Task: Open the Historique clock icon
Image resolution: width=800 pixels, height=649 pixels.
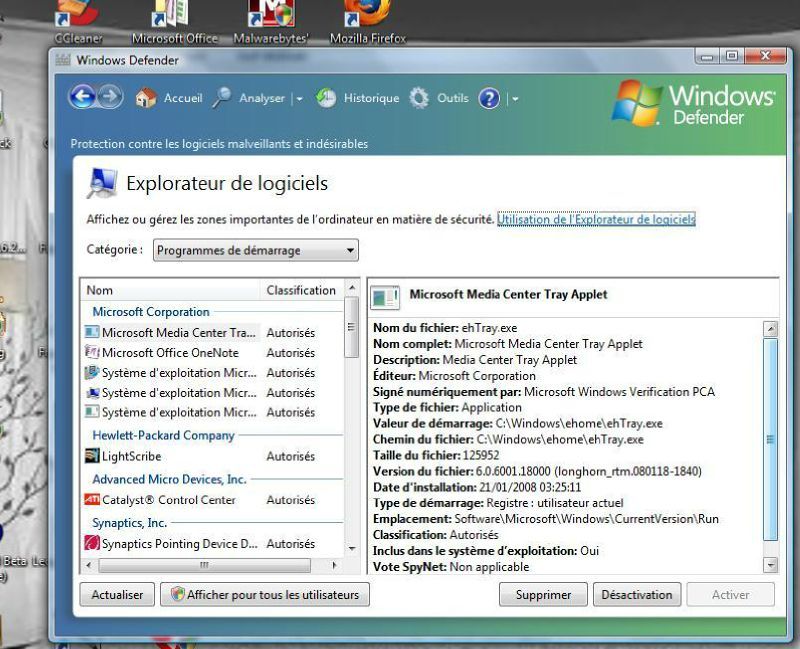Action: coord(326,98)
